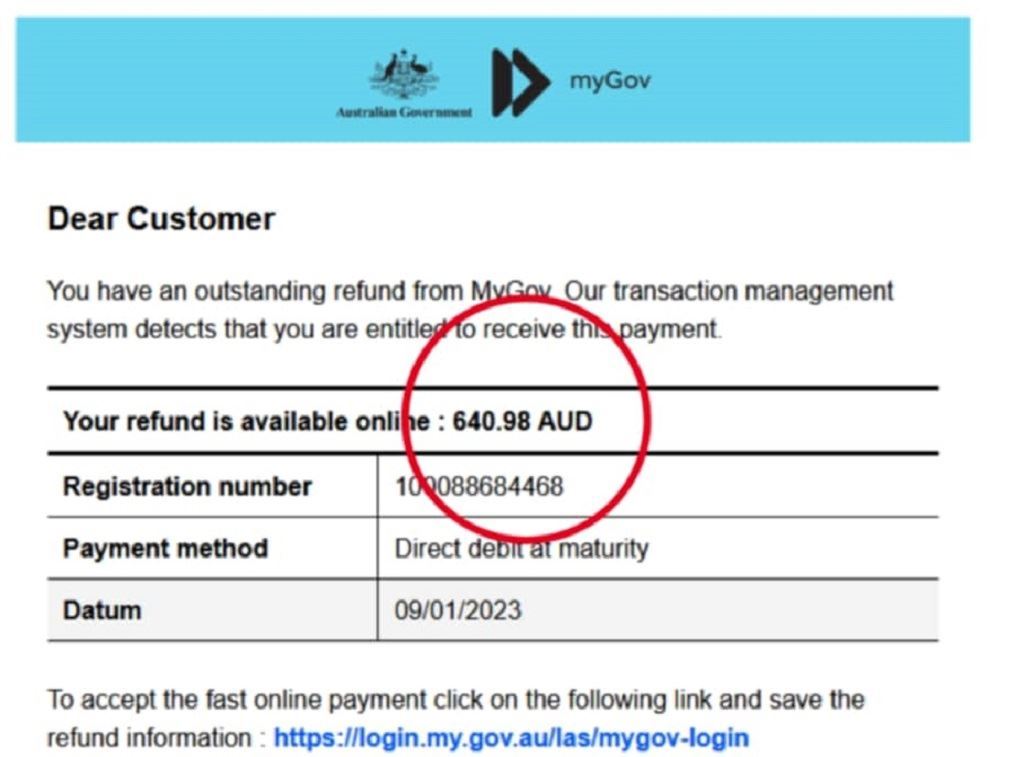Open the login.my.gov.au mygov-login link

tap(511, 738)
